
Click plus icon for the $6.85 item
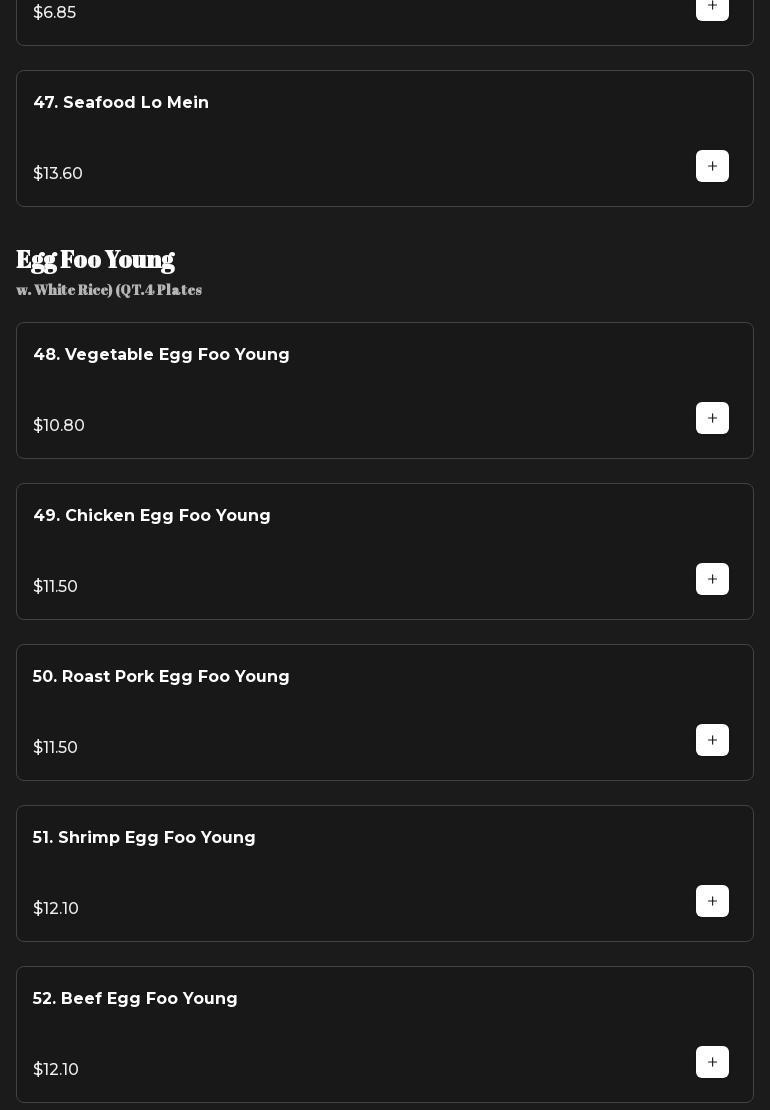tap(712, 7)
